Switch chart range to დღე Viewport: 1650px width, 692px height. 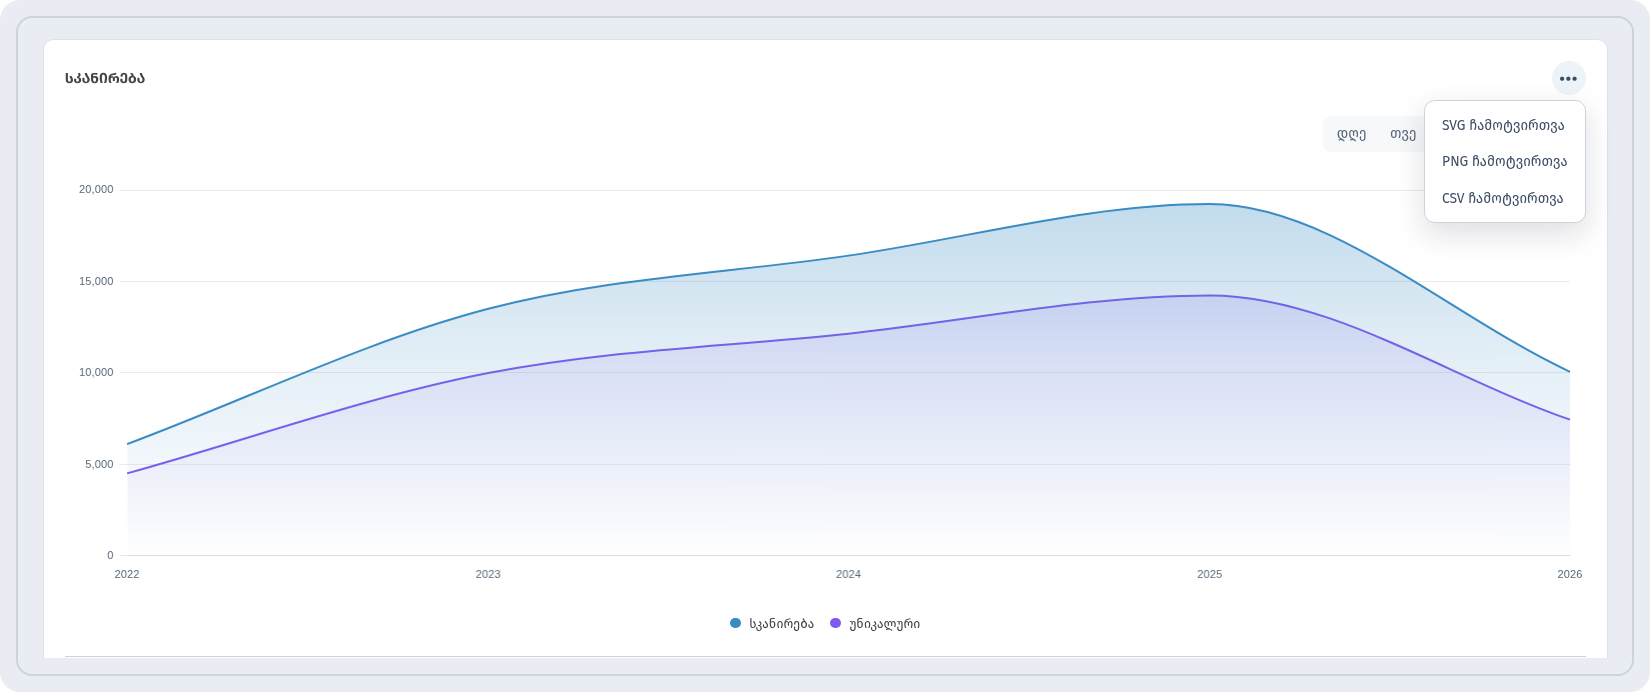(x=1351, y=134)
